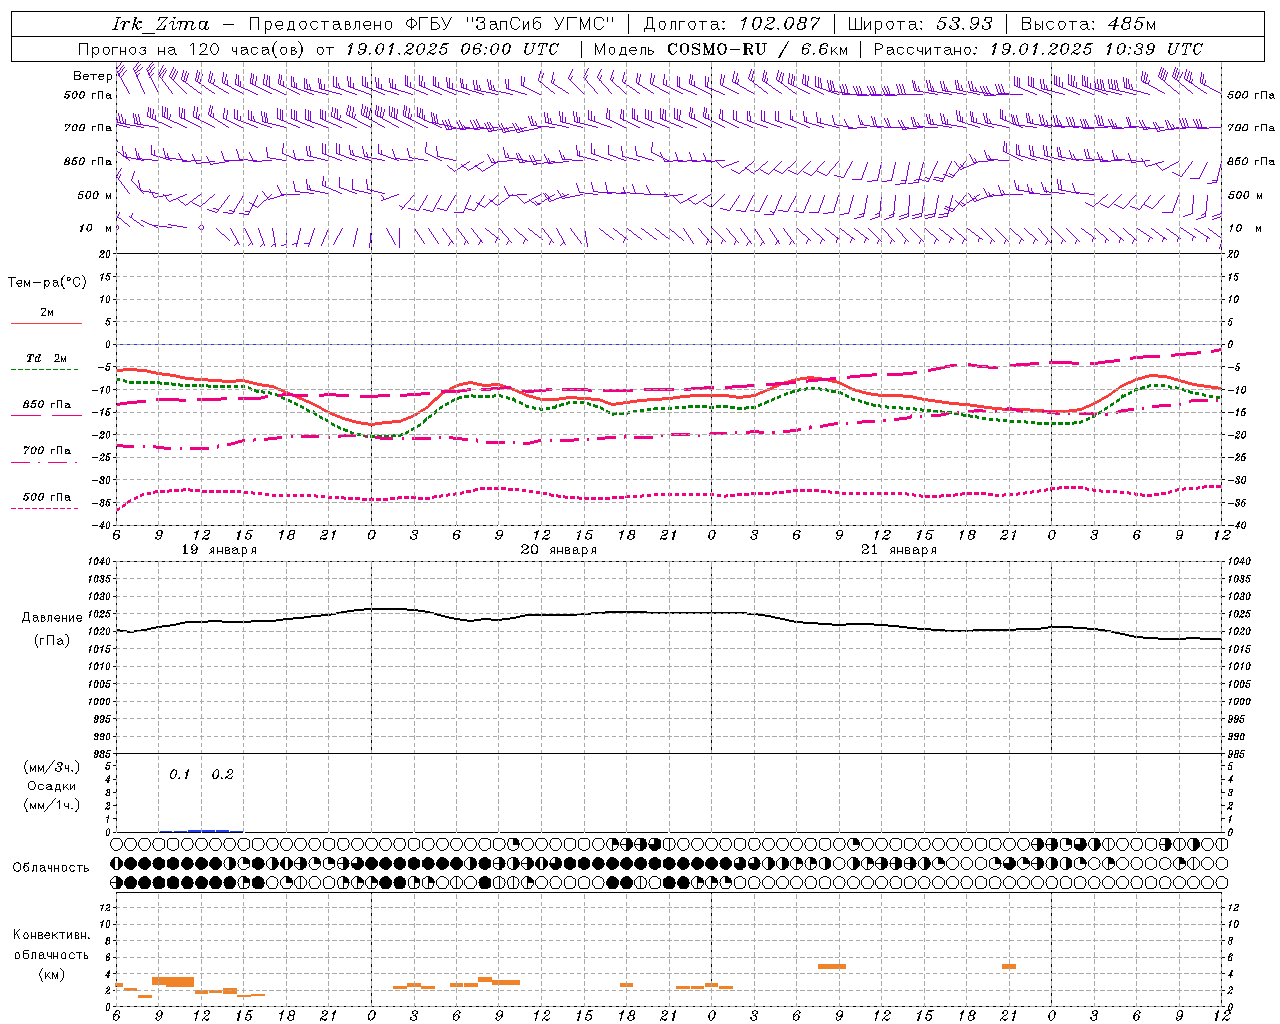Click the "Осадки" precipitation label
This screenshot has height=1024, width=1280.
tap(52, 786)
